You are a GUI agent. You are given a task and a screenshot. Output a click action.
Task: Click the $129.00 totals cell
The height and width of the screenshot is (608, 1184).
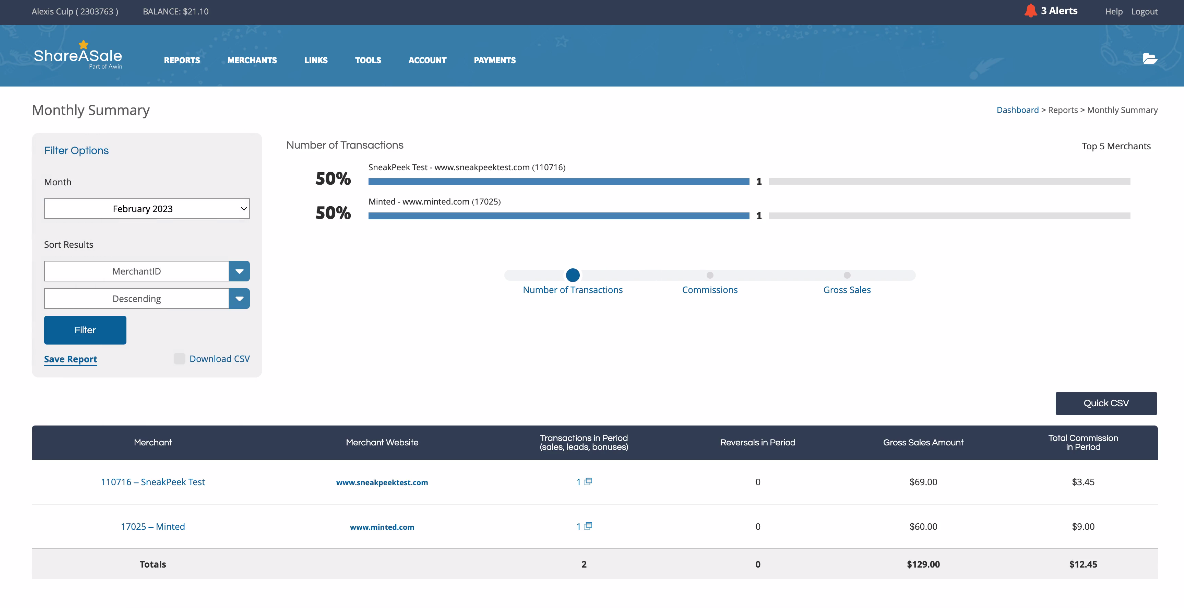coord(923,564)
